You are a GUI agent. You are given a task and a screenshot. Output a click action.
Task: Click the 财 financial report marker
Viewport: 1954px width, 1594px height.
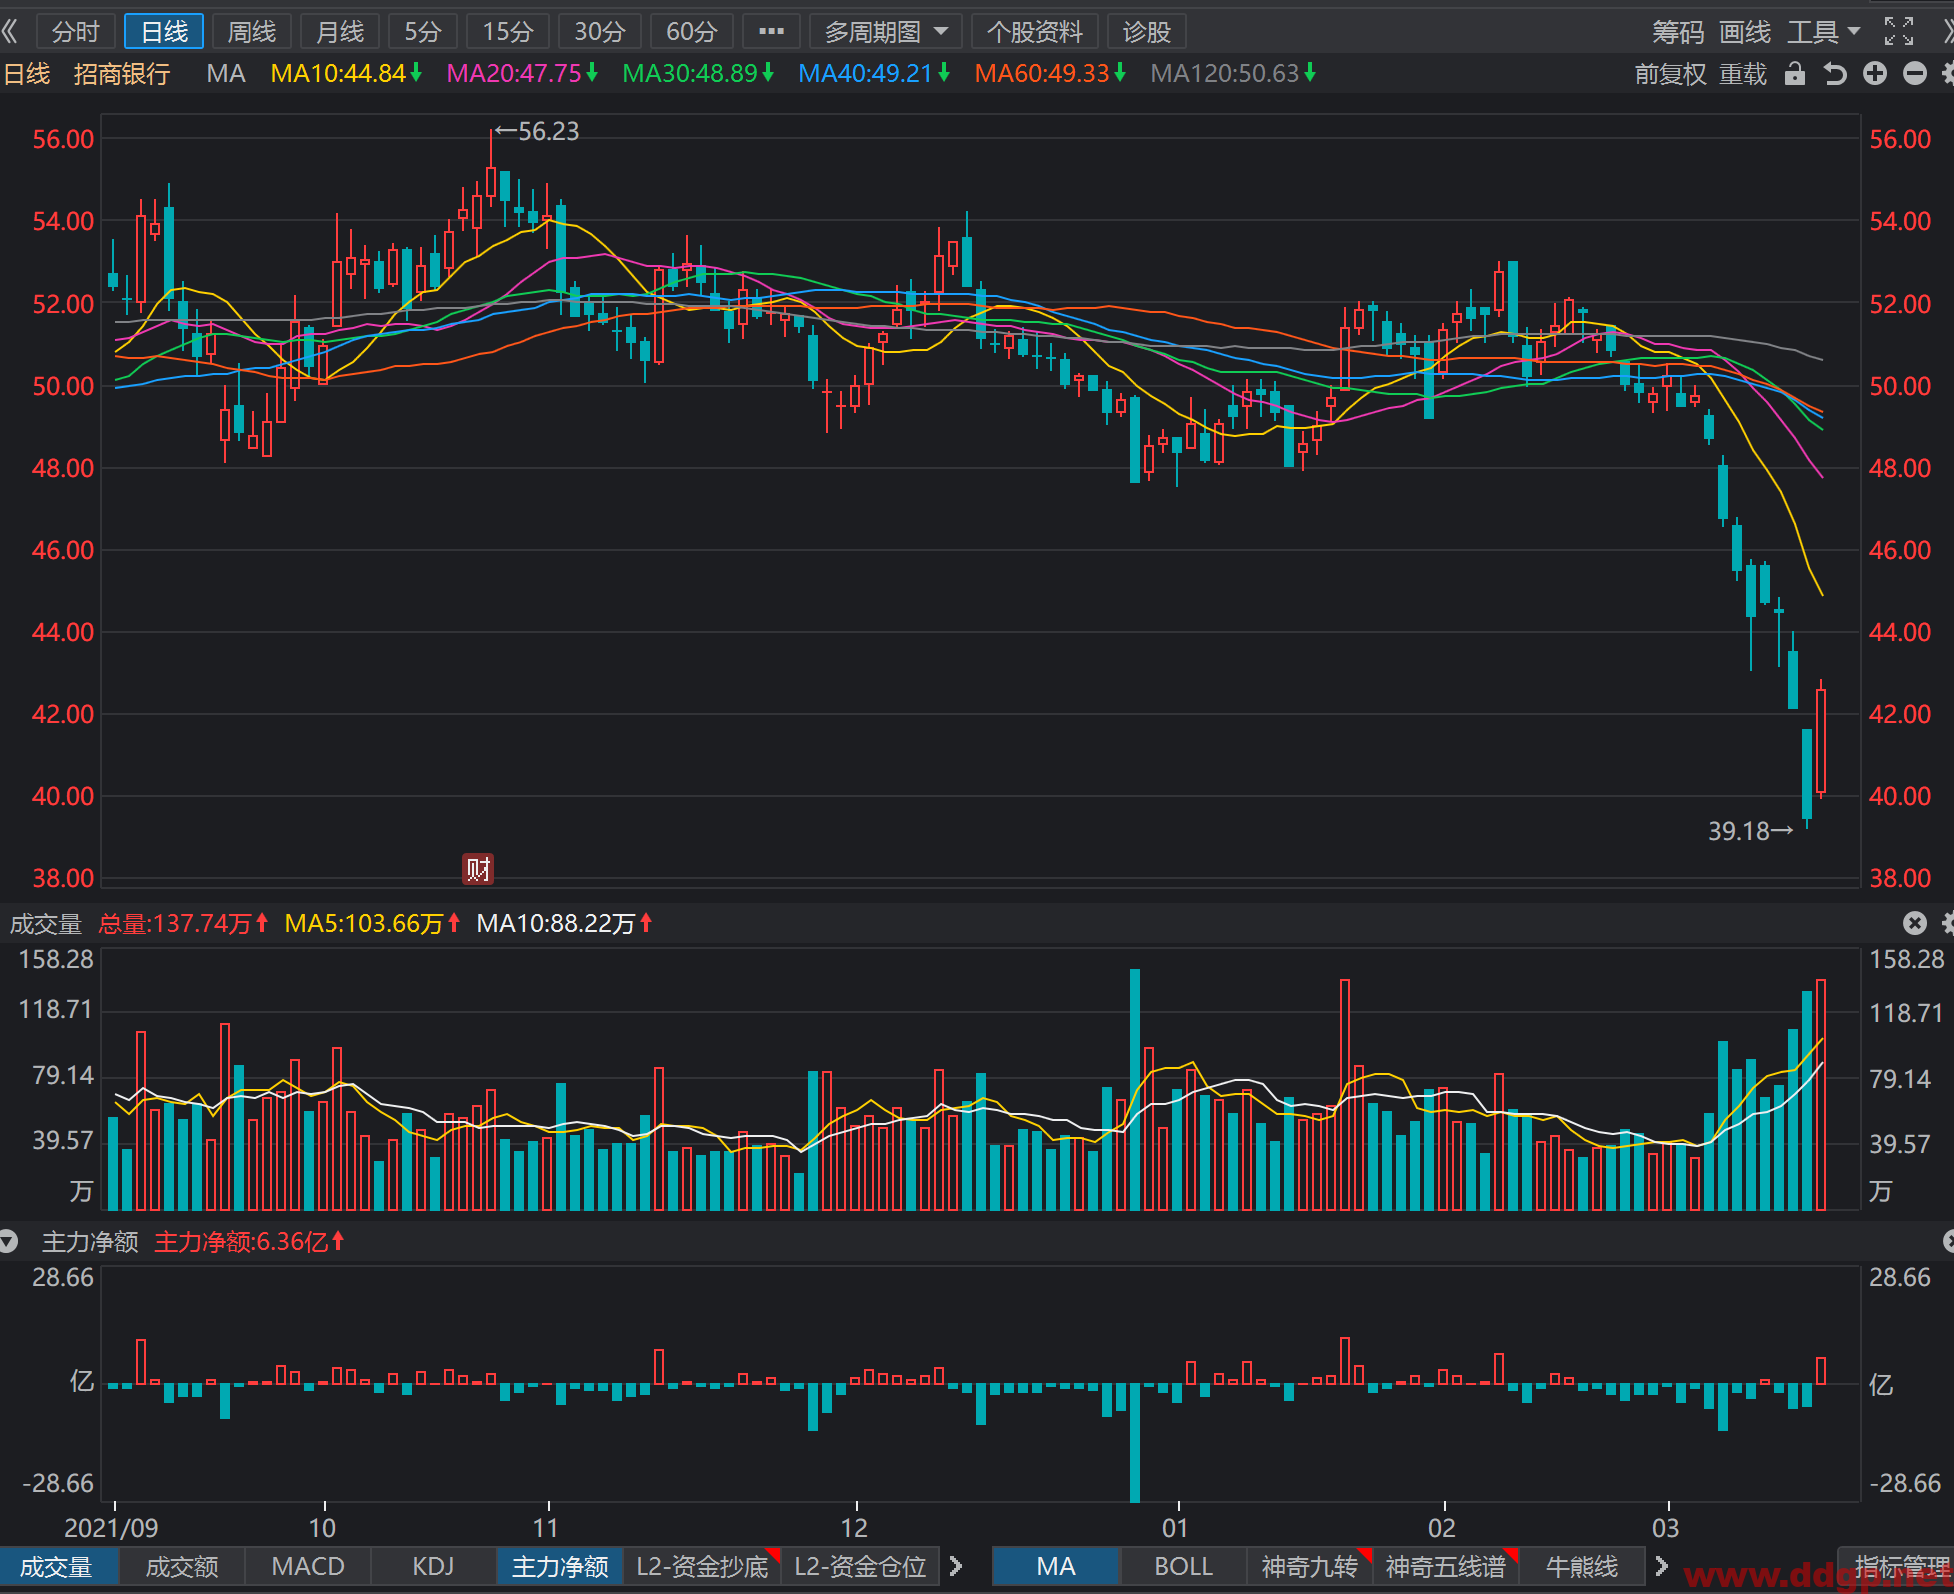pyautogui.click(x=478, y=869)
